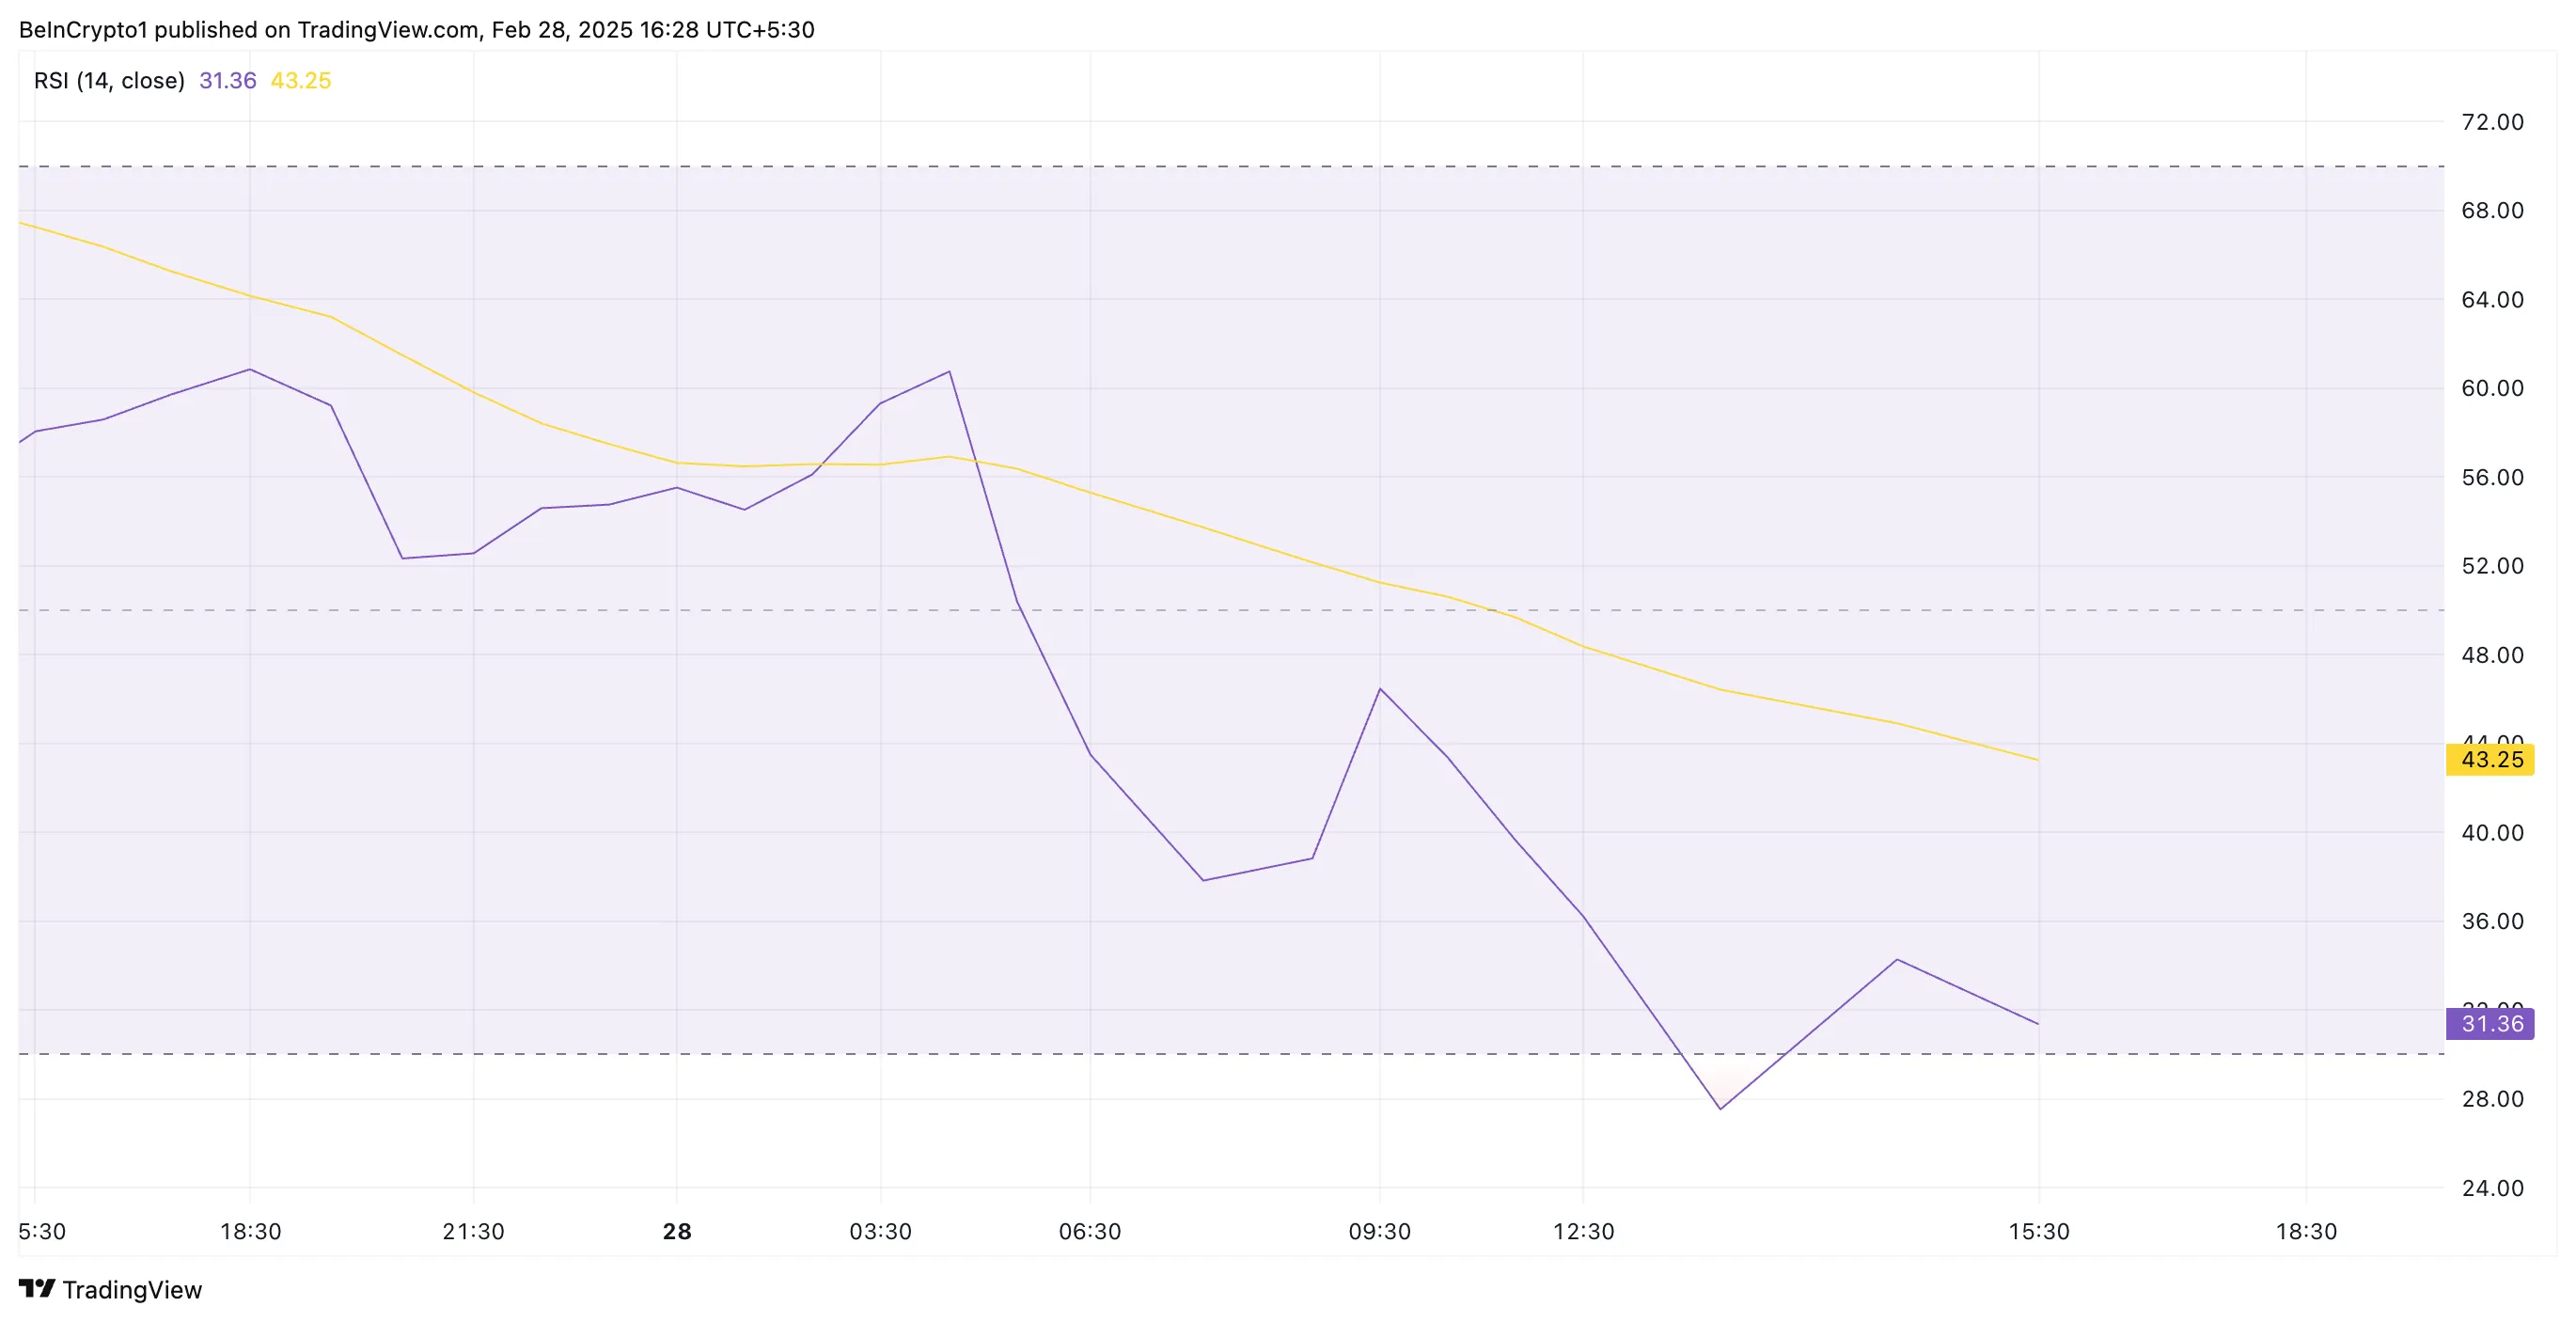Click the BeInCrypto1 published header text
This screenshot has width=2576, height=1322.
pos(416,30)
